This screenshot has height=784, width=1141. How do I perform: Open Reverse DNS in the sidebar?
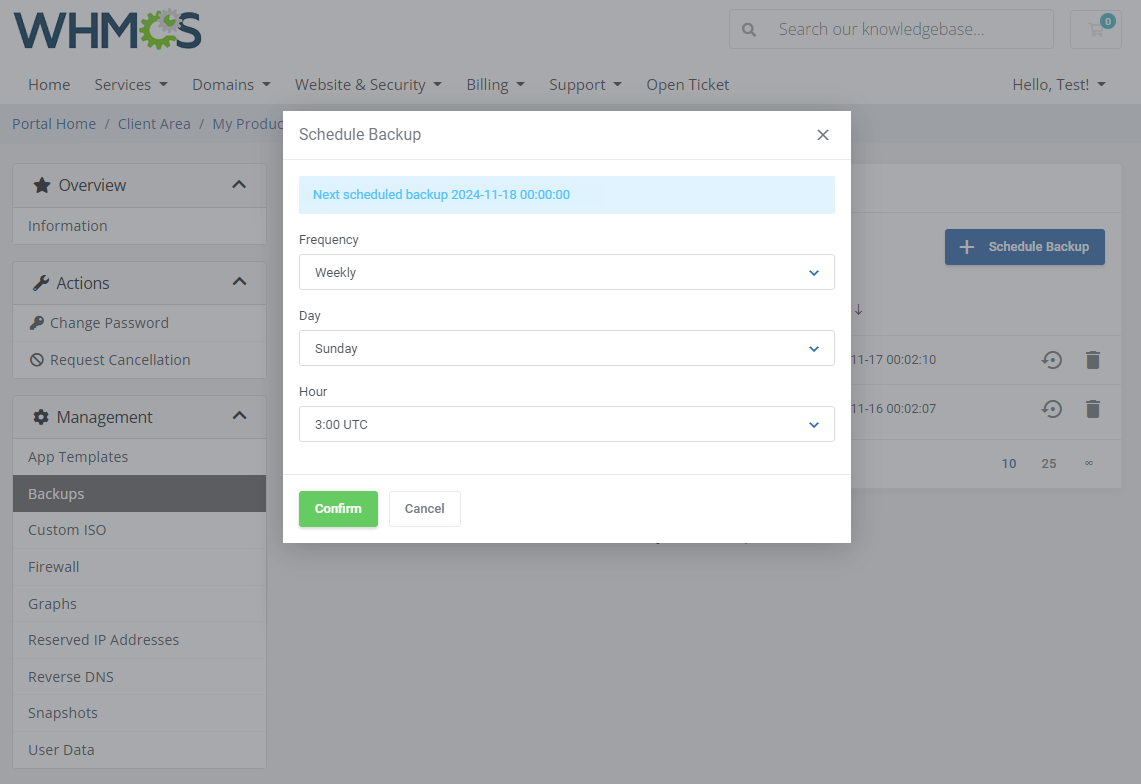pyautogui.click(x=139, y=676)
